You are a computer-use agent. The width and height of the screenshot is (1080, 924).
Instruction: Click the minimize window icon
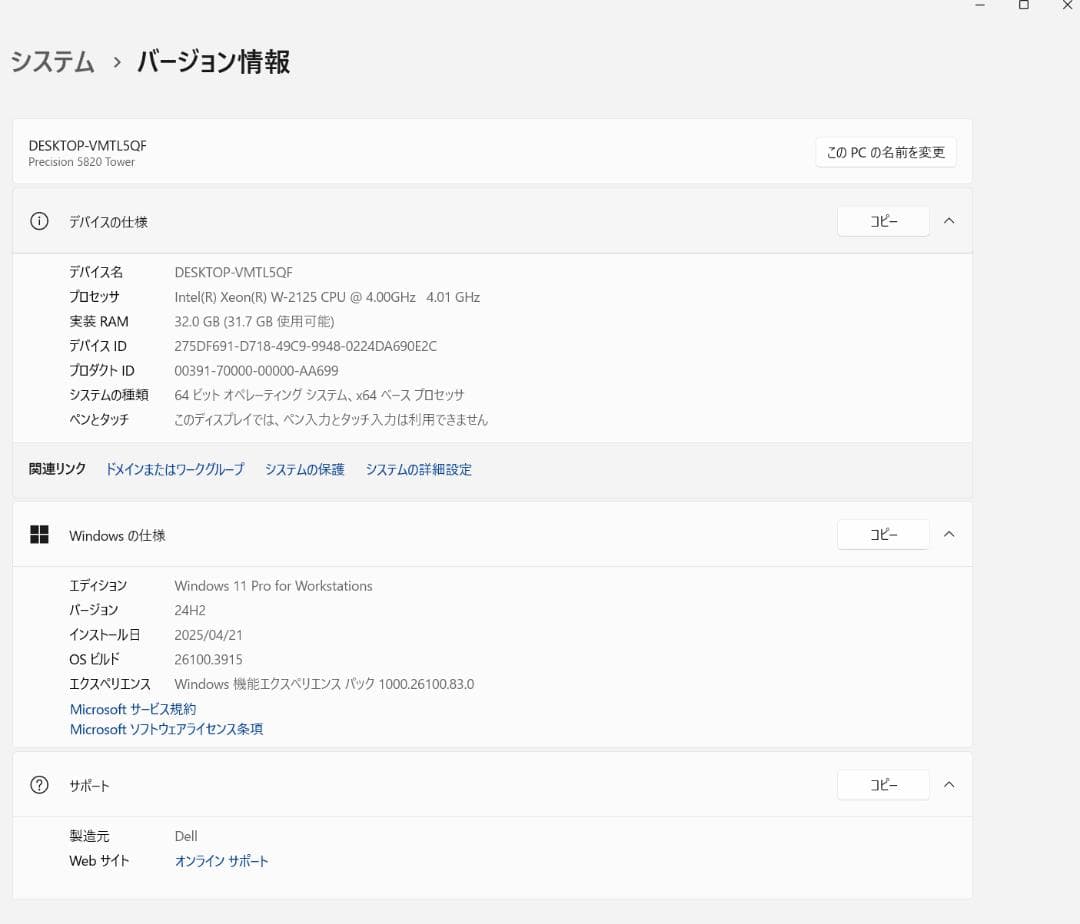pos(977,5)
